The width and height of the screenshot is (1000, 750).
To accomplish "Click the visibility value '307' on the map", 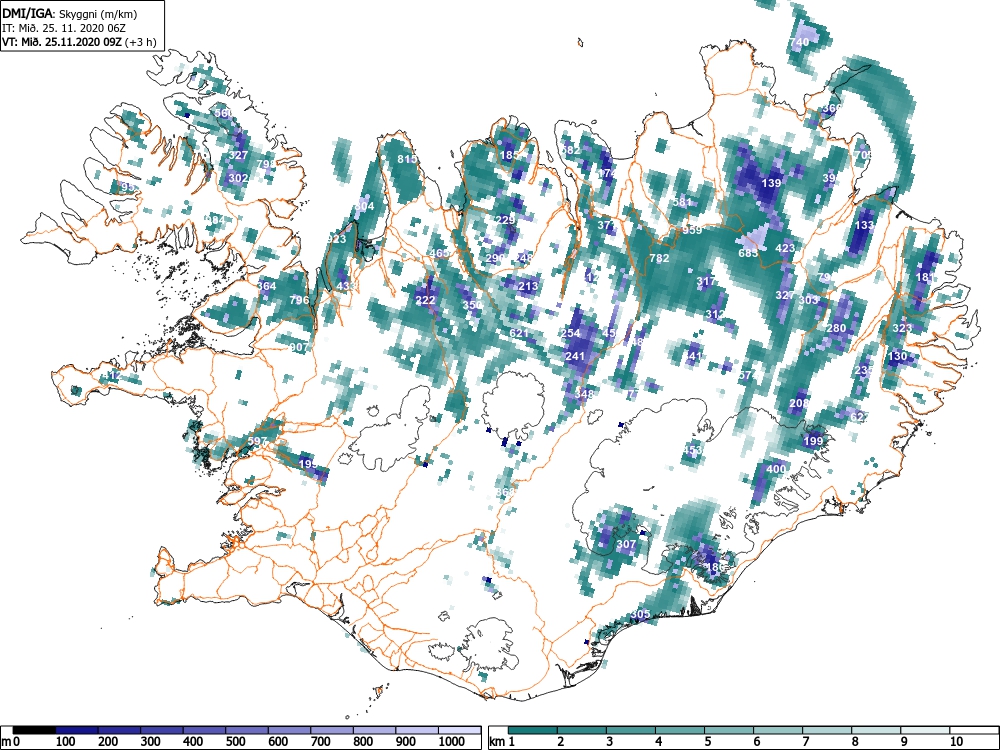I will 626,544.
